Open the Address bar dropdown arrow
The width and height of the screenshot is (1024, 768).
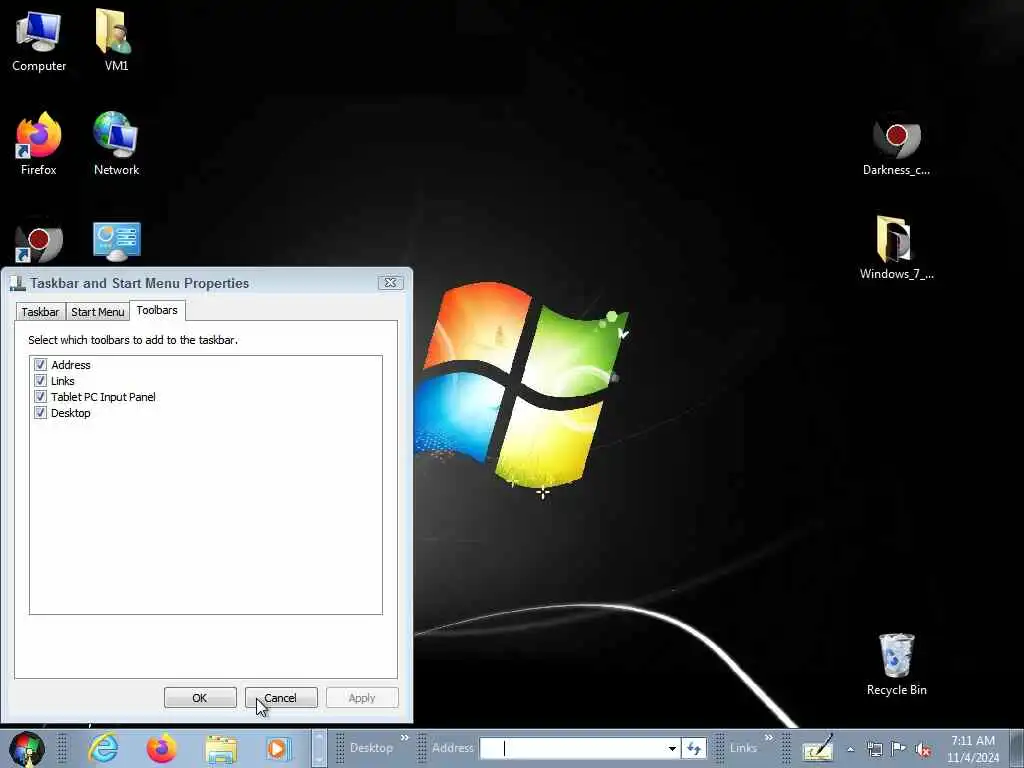point(672,748)
